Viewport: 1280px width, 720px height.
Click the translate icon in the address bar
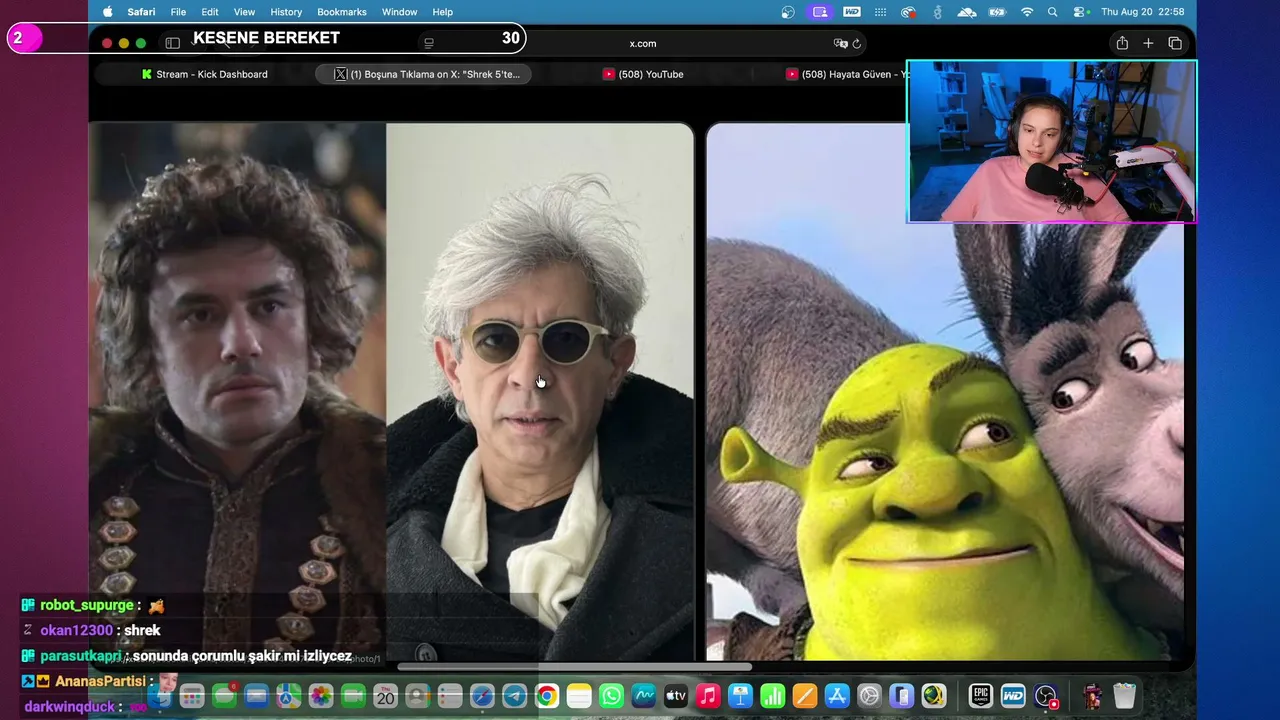pyautogui.click(x=840, y=43)
